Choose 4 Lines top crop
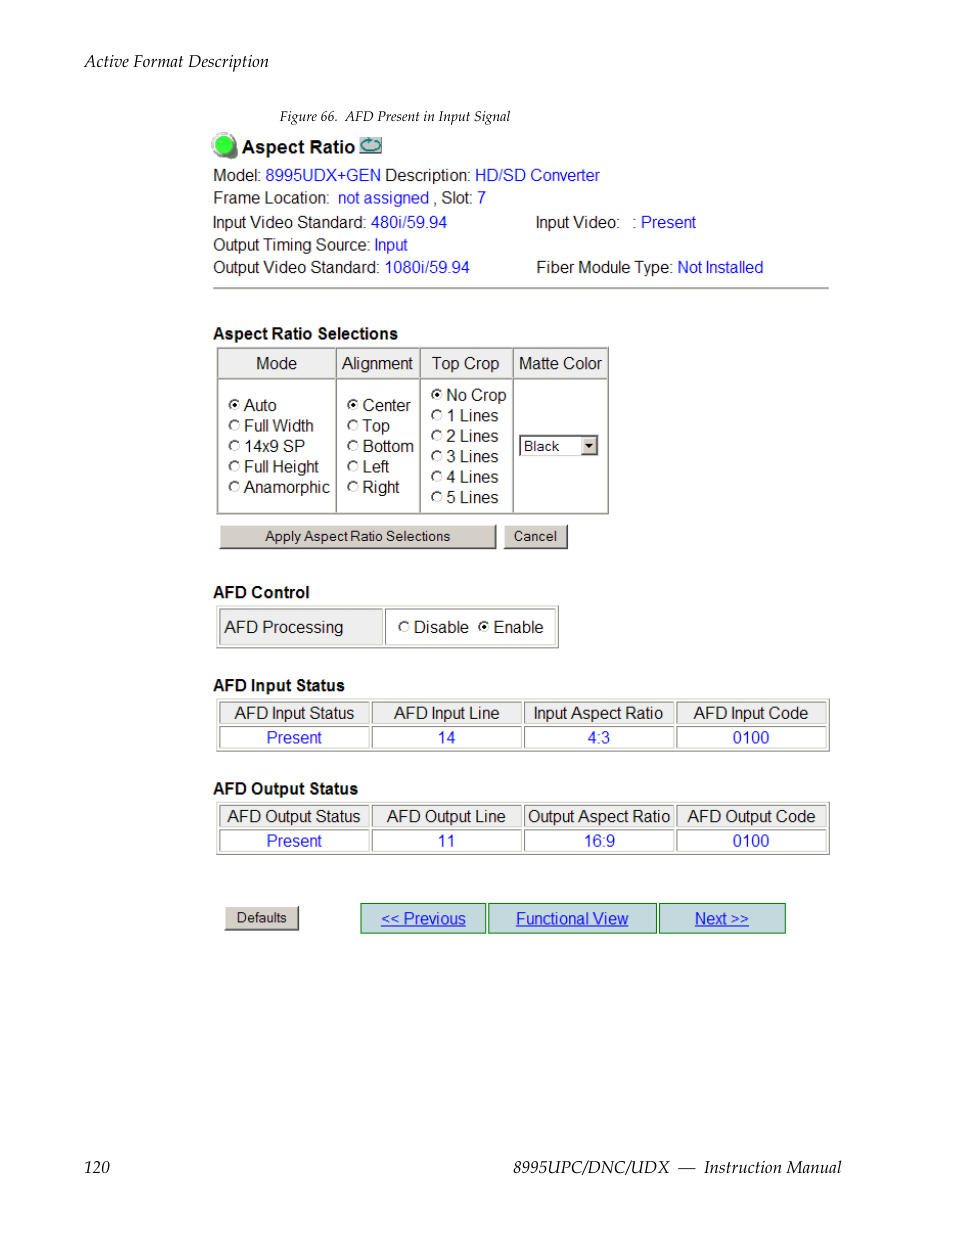This screenshot has height=1235, width=954. pos(437,476)
